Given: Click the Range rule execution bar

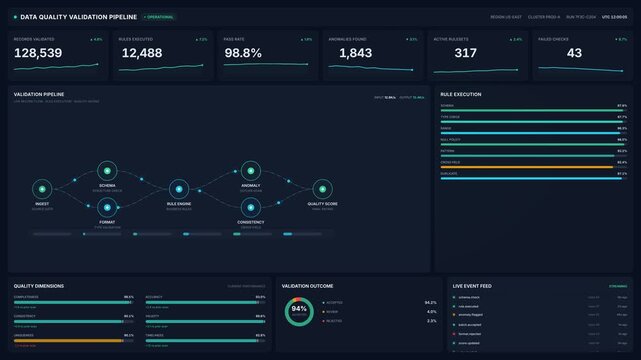Looking at the screenshot, I should [533, 133].
